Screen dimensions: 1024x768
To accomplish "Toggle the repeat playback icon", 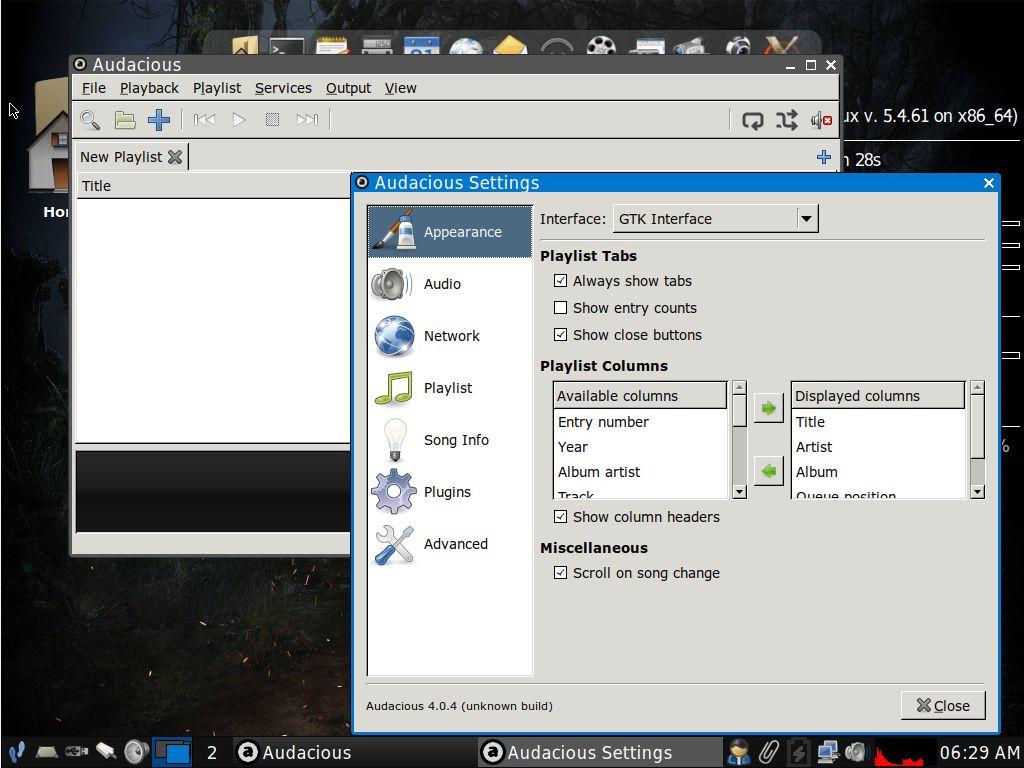I will (753, 120).
